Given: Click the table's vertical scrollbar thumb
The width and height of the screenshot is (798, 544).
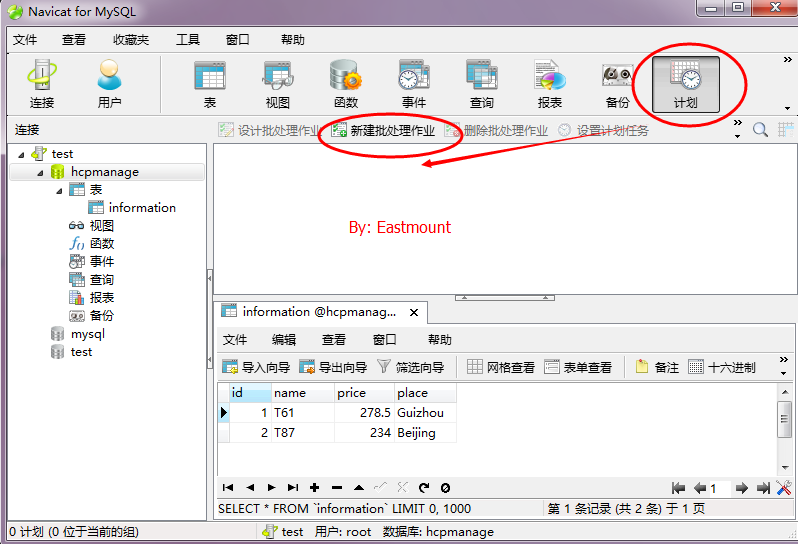Looking at the screenshot, I should (x=784, y=419).
